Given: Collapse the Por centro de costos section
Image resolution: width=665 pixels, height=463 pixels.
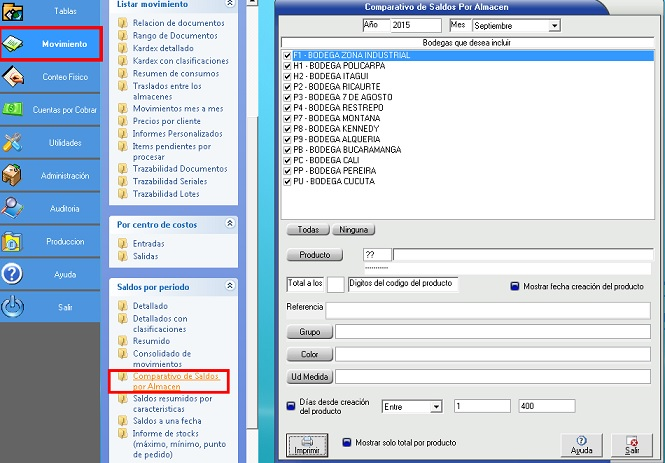Looking at the screenshot, I should point(230,224).
